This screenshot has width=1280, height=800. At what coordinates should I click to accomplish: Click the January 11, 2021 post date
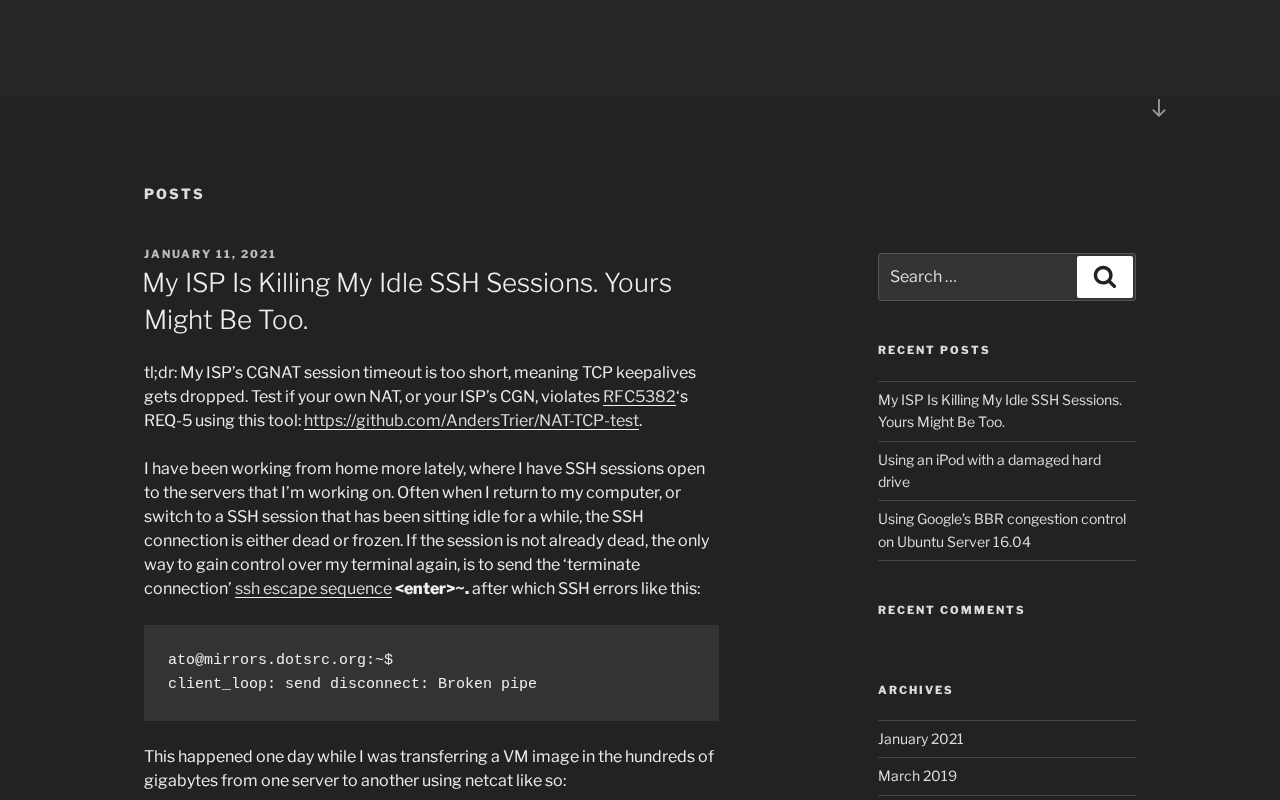(x=210, y=254)
